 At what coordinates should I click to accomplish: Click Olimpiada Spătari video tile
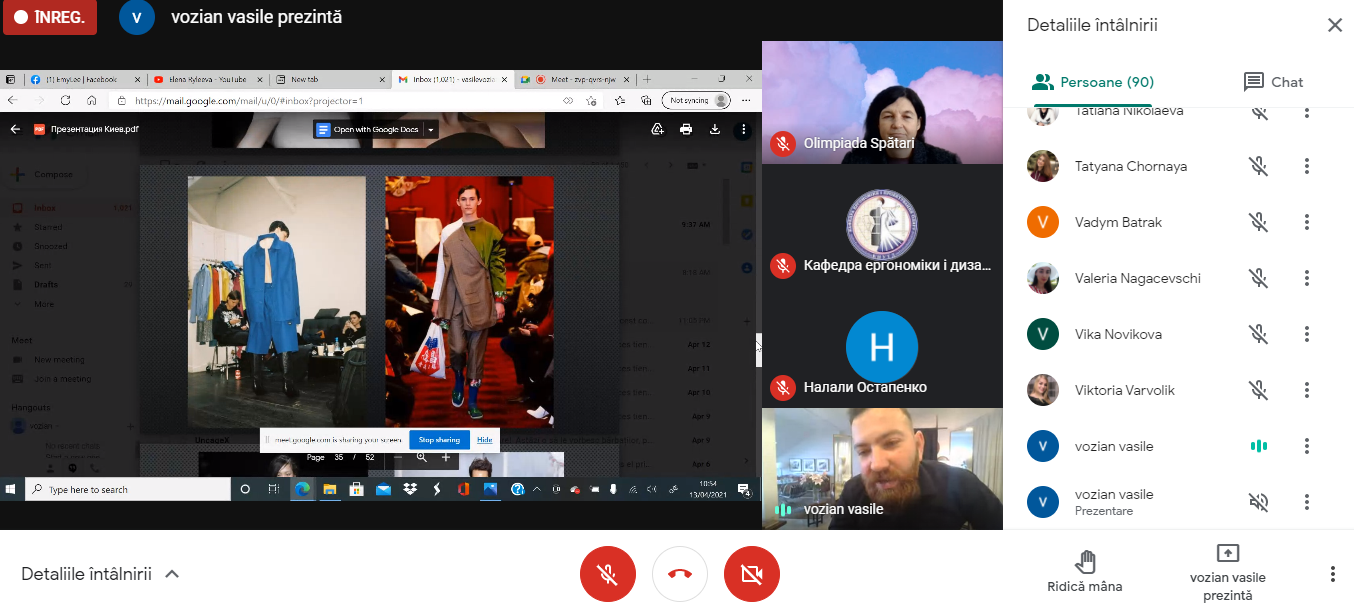coord(882,102)
